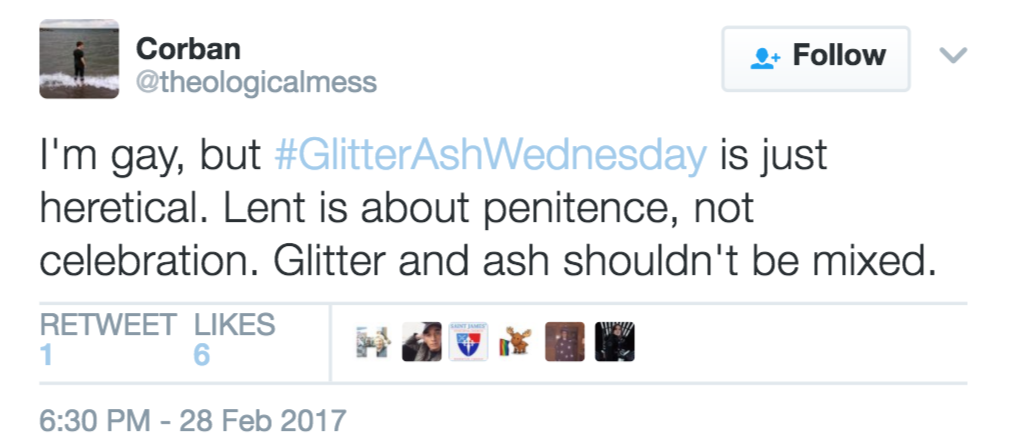Image resolution: width=1016 pixels, height=442 pixels.
Task: View the liker wearing a cap
Action: 421,342
